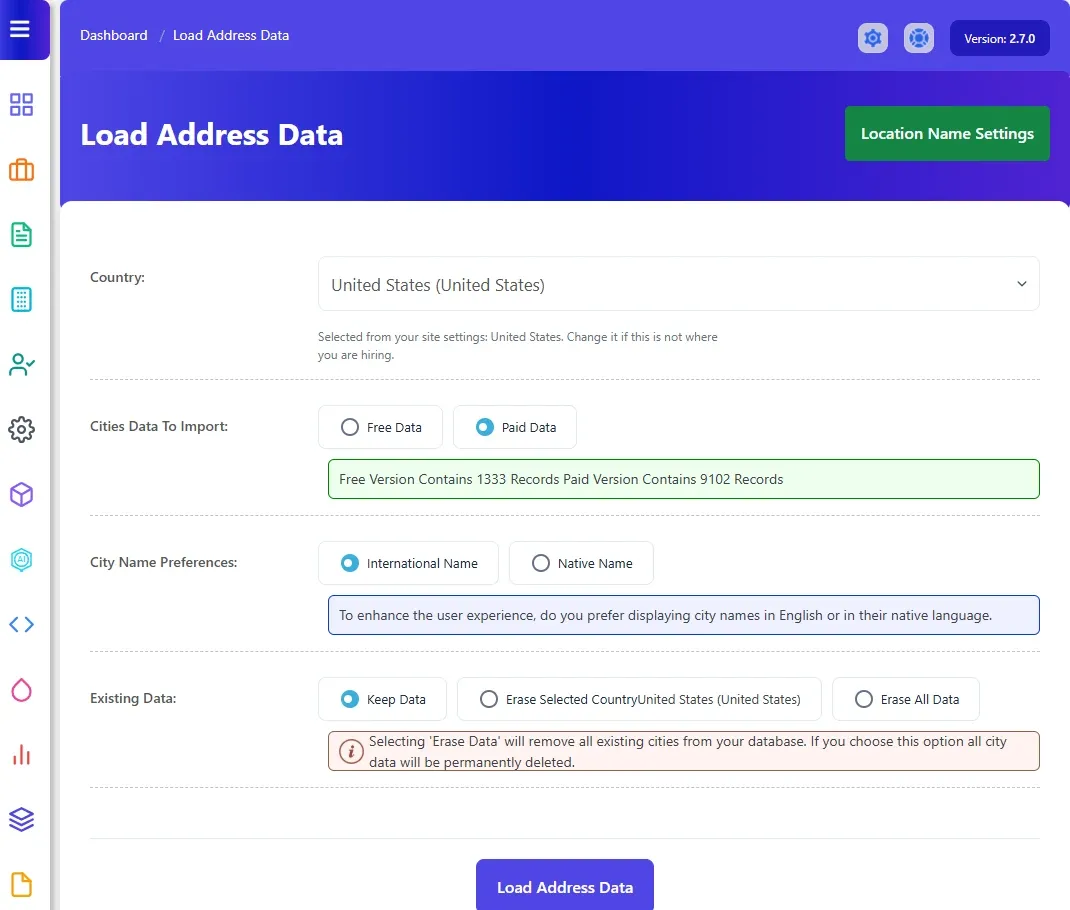
Task: Click the 'Selected from your site settings' hint
Action: pos(517,346)
